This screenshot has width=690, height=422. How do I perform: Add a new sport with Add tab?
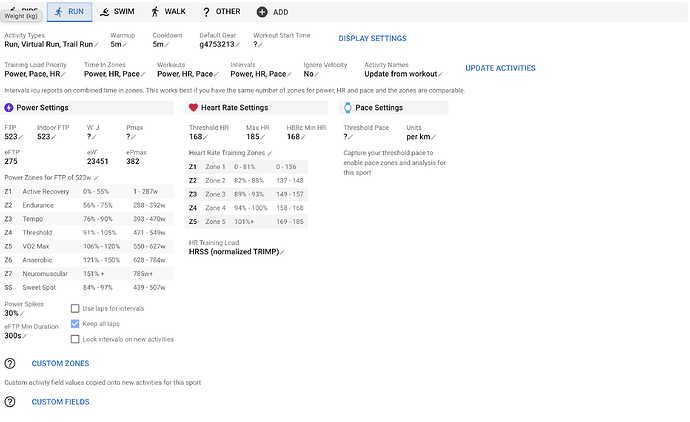pyautogui.click(x=272, y=12)
